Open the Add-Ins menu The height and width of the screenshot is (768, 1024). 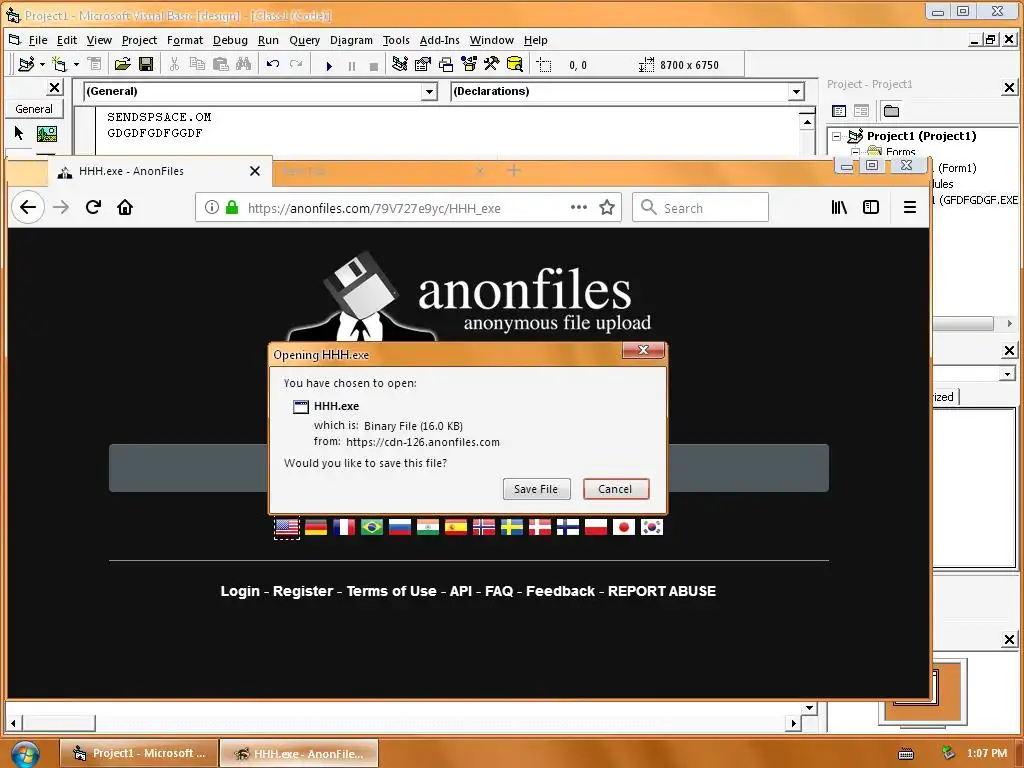[440, 40]
